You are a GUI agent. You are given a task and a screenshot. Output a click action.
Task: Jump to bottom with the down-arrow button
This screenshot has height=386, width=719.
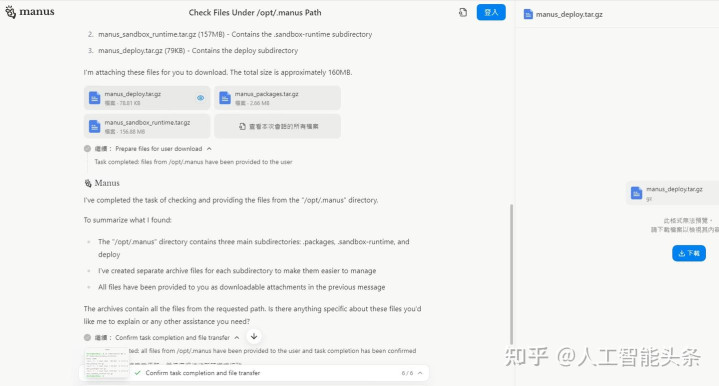tap(254, 336)
